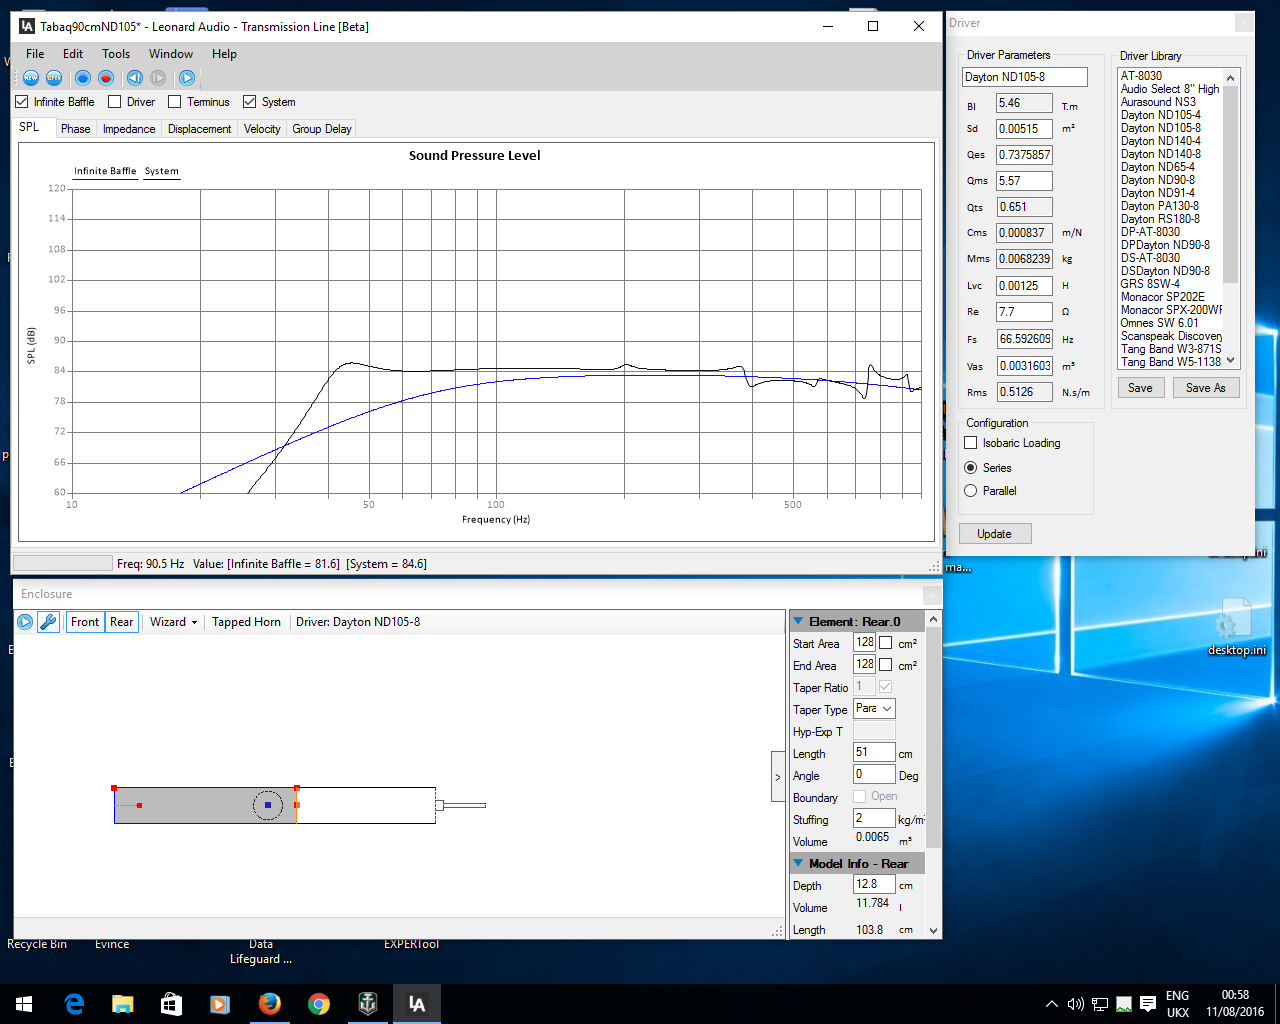The width and height of the screenshot is (1280, 1024).
Task: Enable Isobaric Loading checkbox
Action: click(970, 443)
